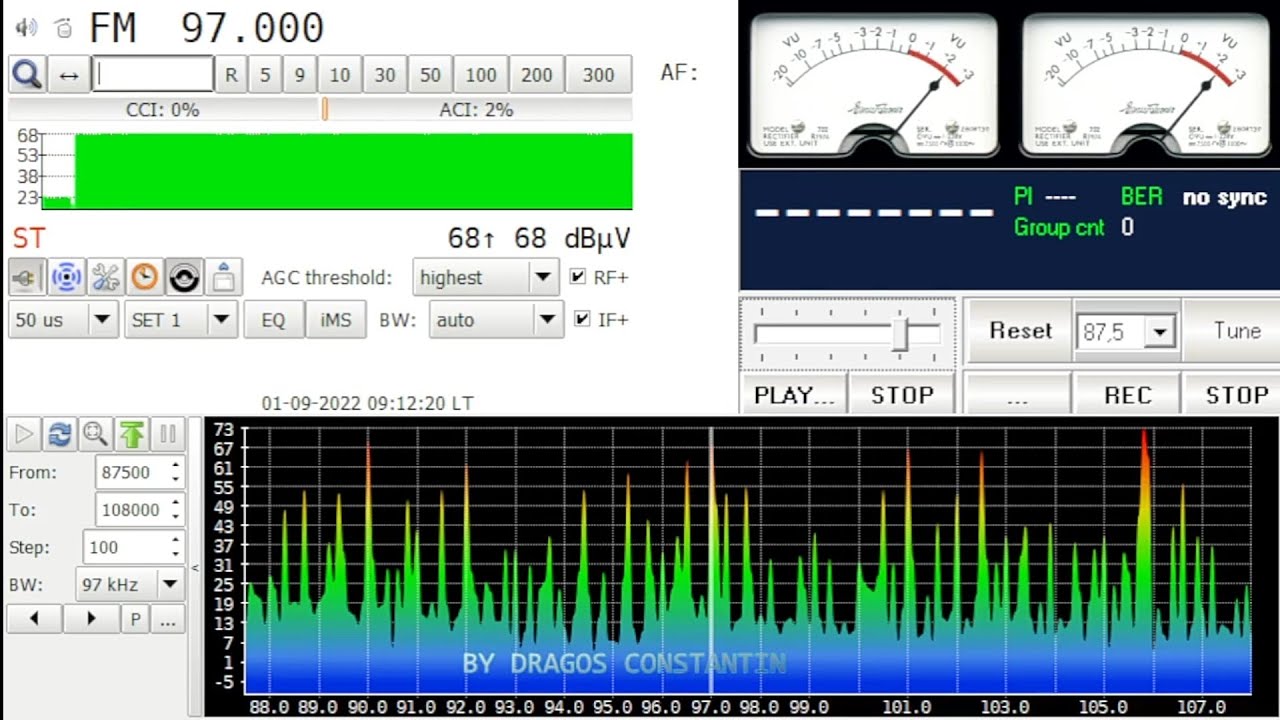This screenshot has width=1280, height=720.
Task: Open the SET 1 dropdown
Action: [x=179, y=320]
